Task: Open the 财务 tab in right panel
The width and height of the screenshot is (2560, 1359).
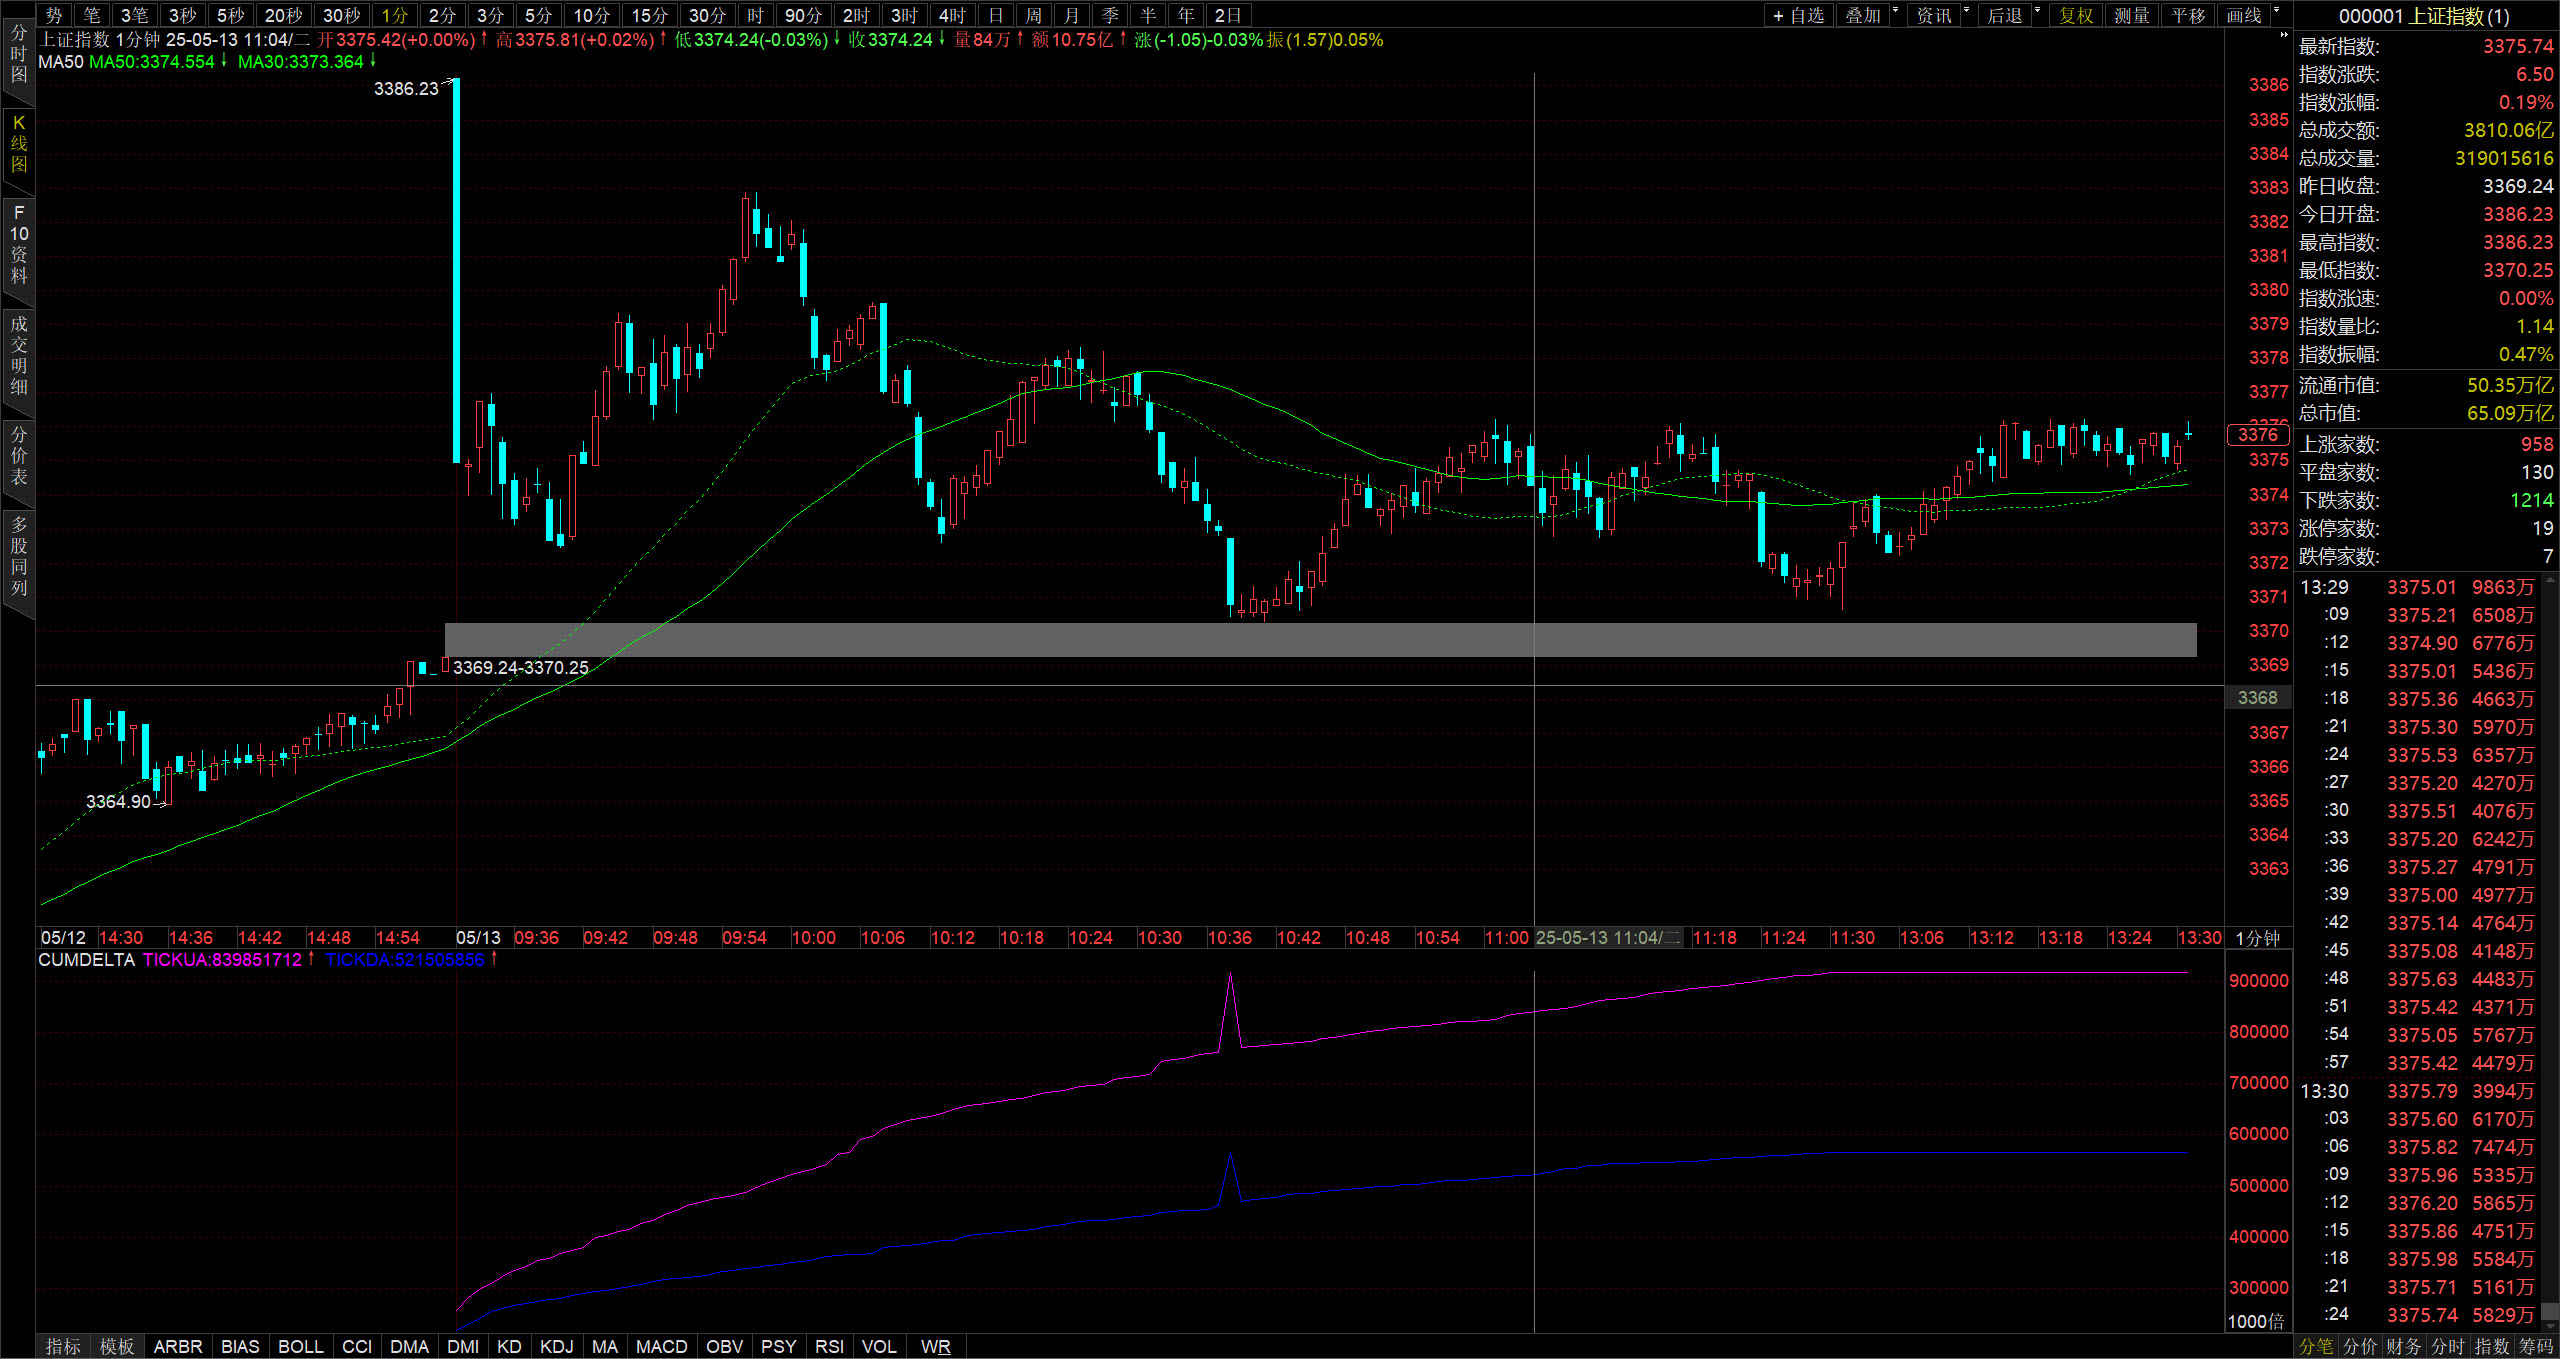Action: click(2404, 1346)
